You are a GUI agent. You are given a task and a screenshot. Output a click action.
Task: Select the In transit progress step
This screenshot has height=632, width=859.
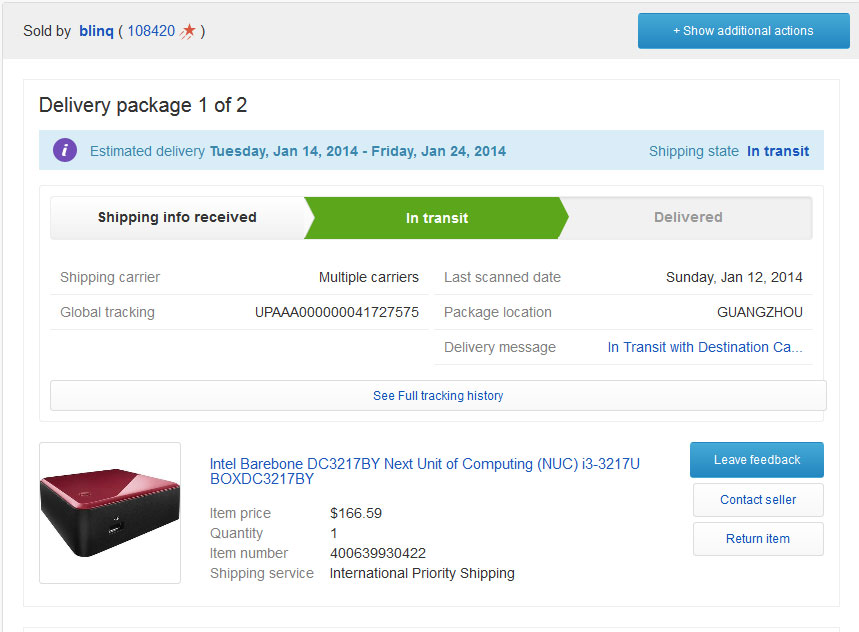point(437,218)
